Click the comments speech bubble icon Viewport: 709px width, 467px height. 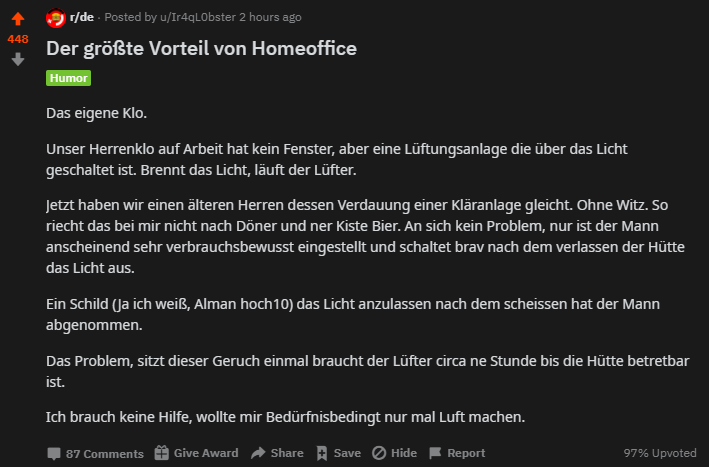54,453
